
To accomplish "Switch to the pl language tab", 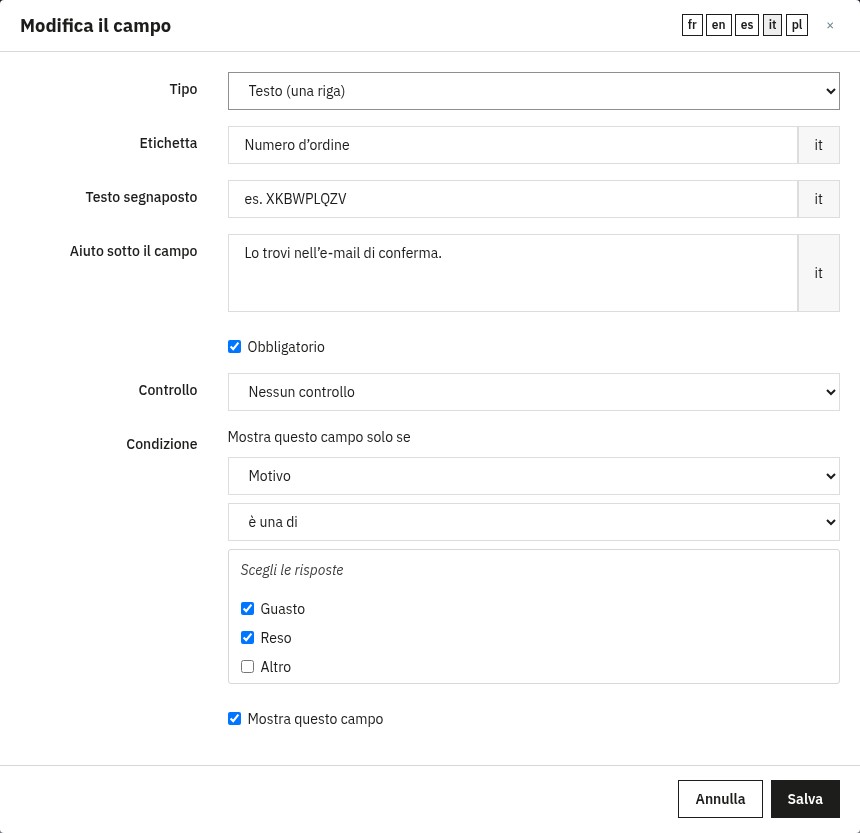I will pyautogui.click(x=797, y=25).
